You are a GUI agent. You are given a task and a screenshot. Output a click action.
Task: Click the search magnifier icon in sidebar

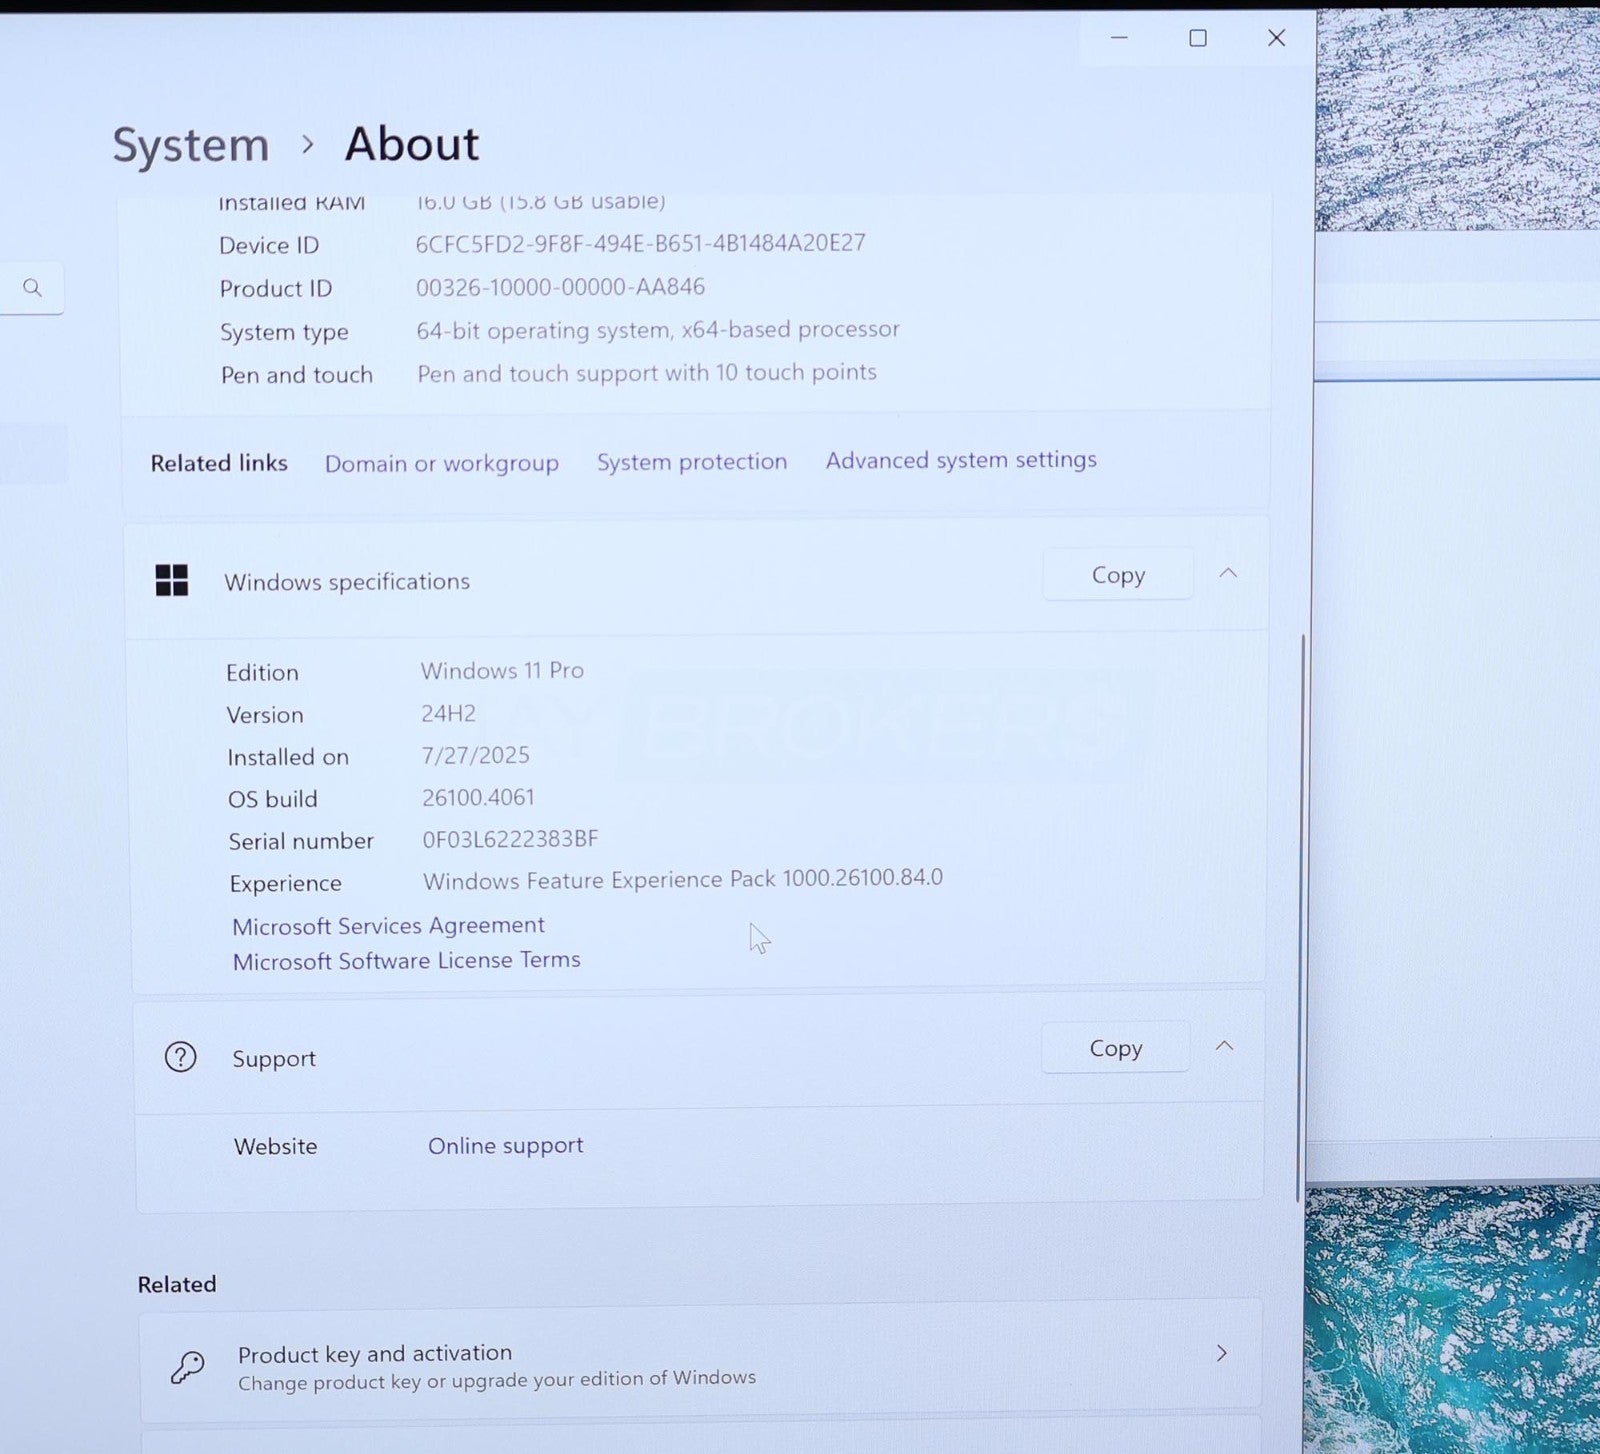(32, 288)
